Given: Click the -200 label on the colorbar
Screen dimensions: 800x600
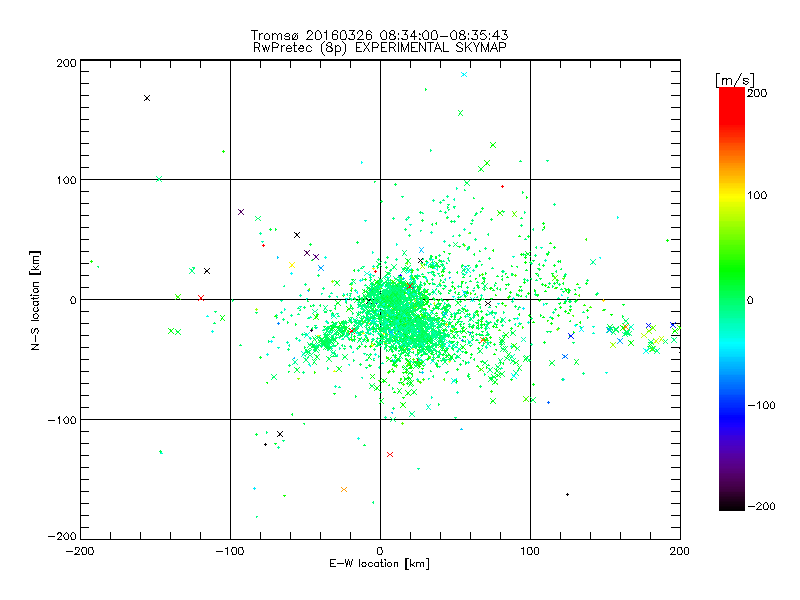Looking at the screenshot, I should [x=761, y=506].
